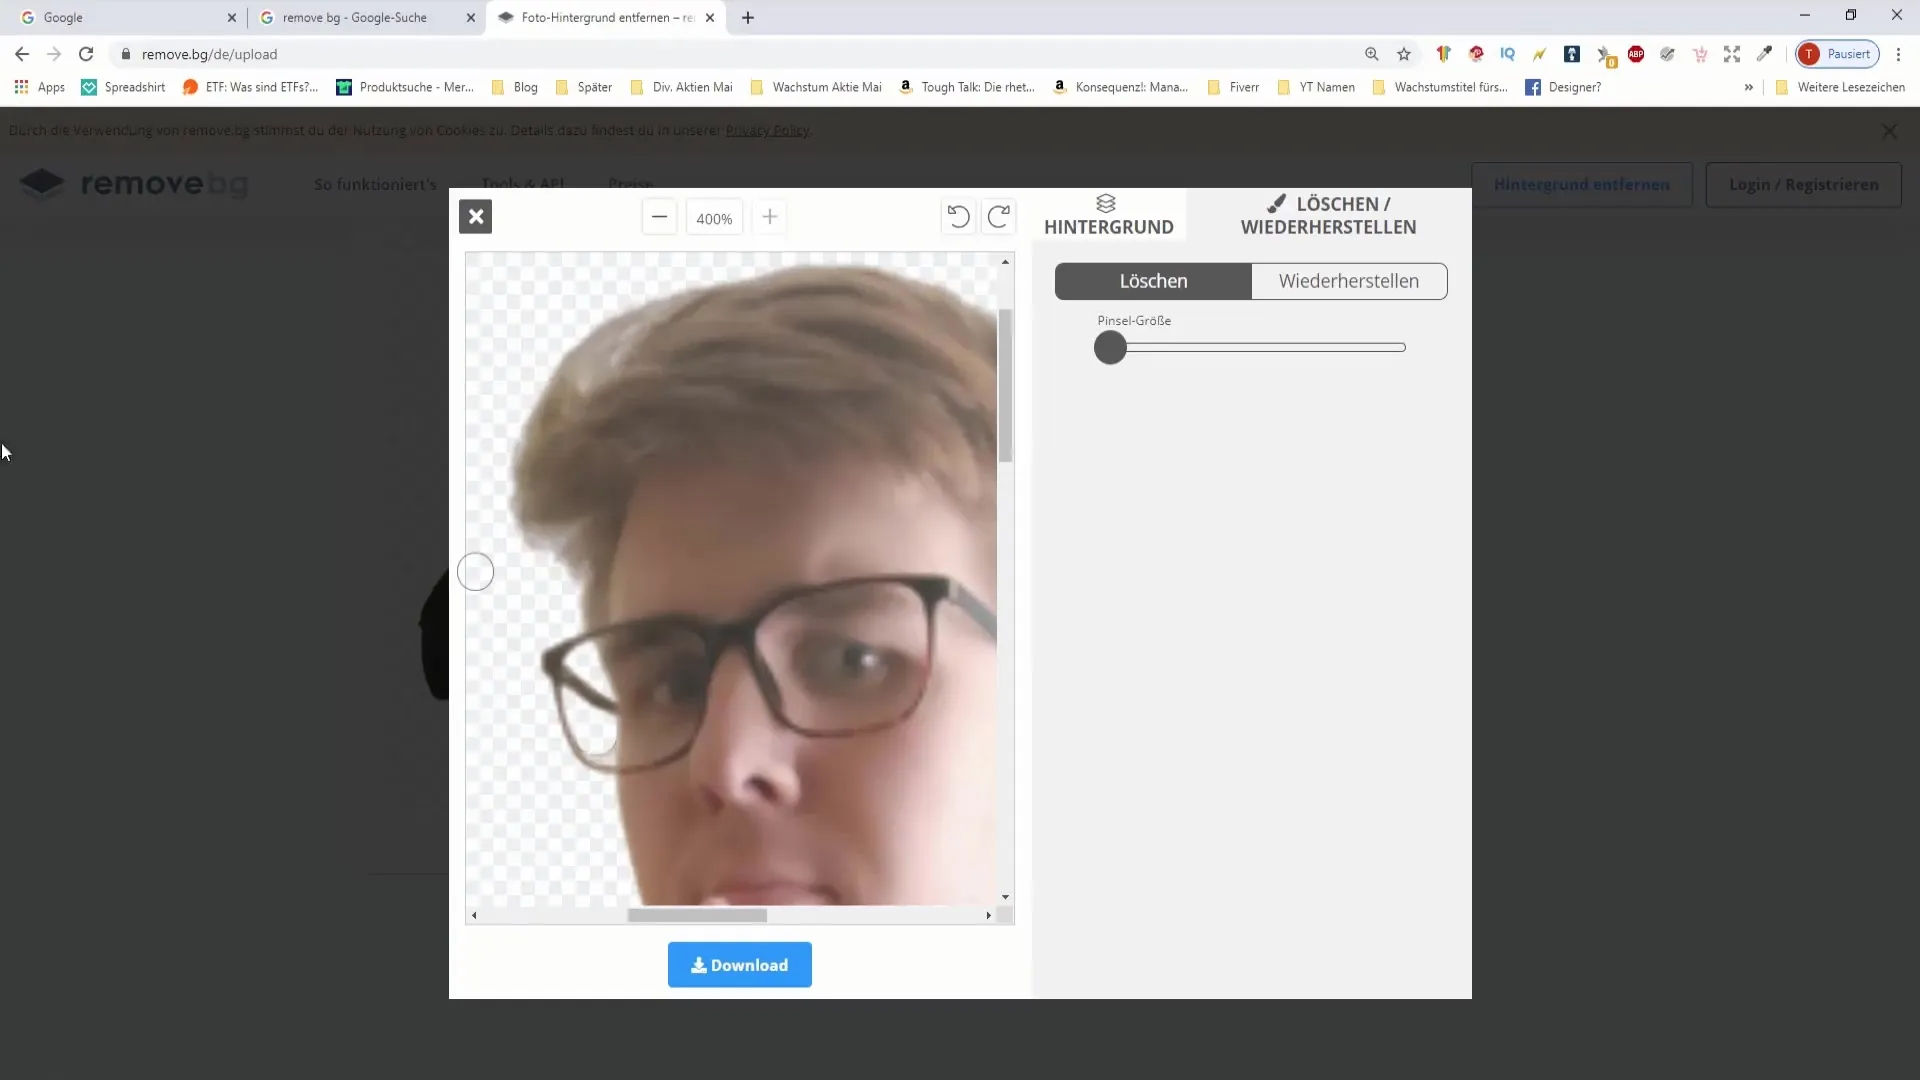Click the zoom-in plus icon

pos(769,218)
